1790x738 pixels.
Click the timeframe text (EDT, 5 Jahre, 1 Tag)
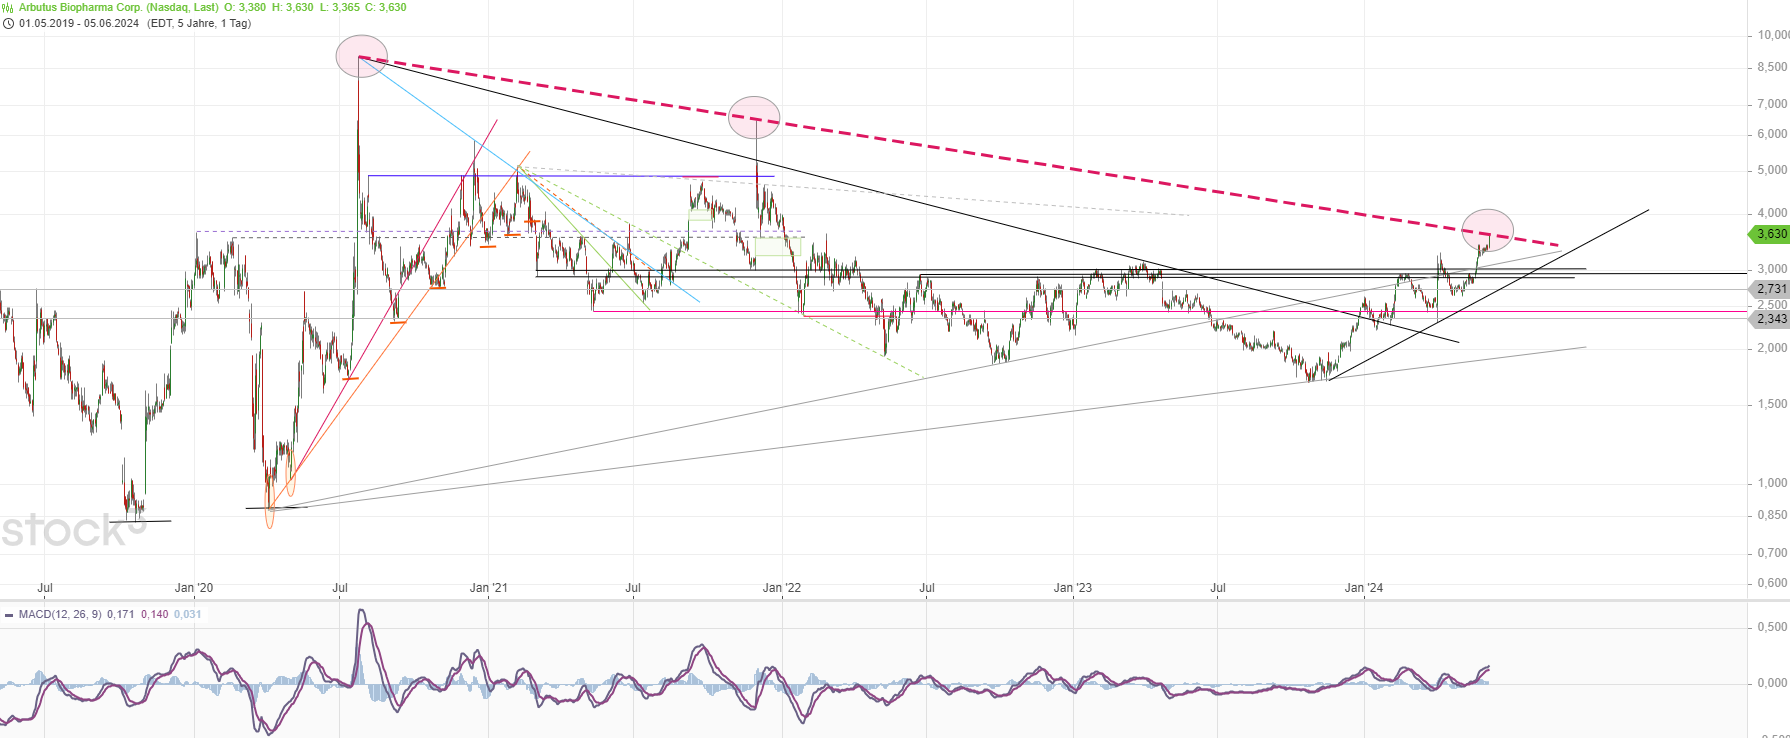(x=199, y=23)
